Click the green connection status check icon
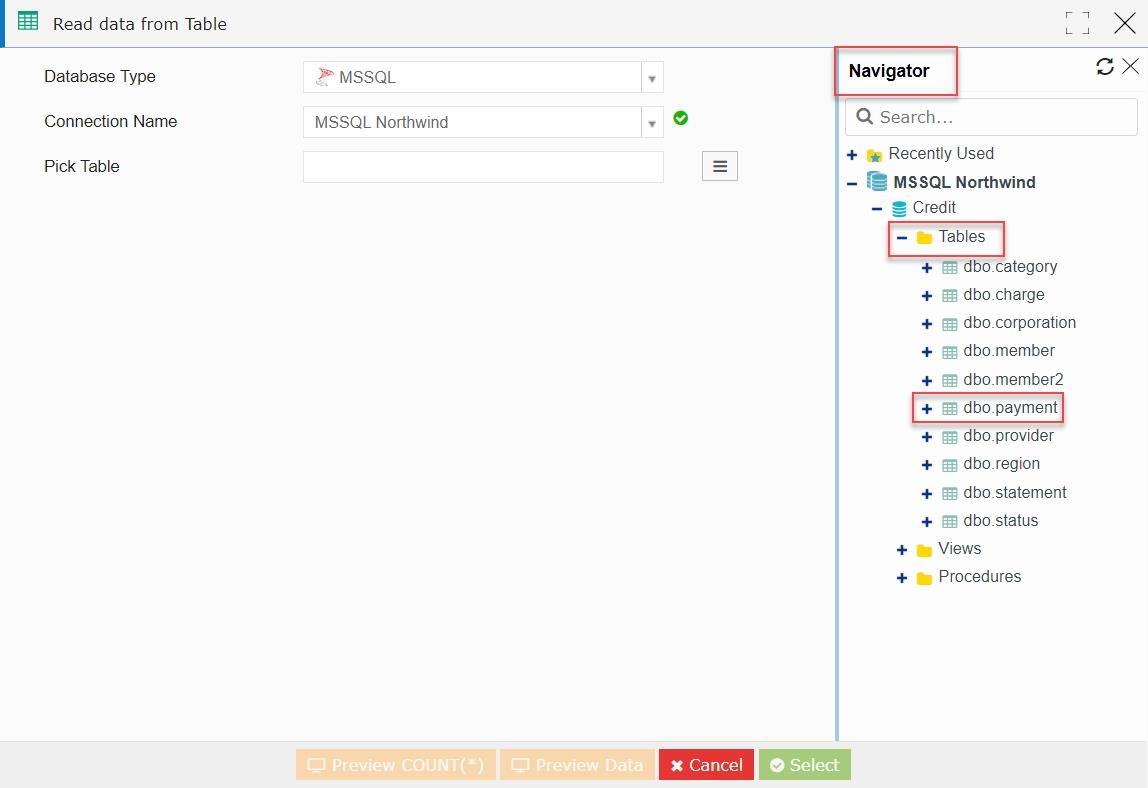 pos(680,118)
